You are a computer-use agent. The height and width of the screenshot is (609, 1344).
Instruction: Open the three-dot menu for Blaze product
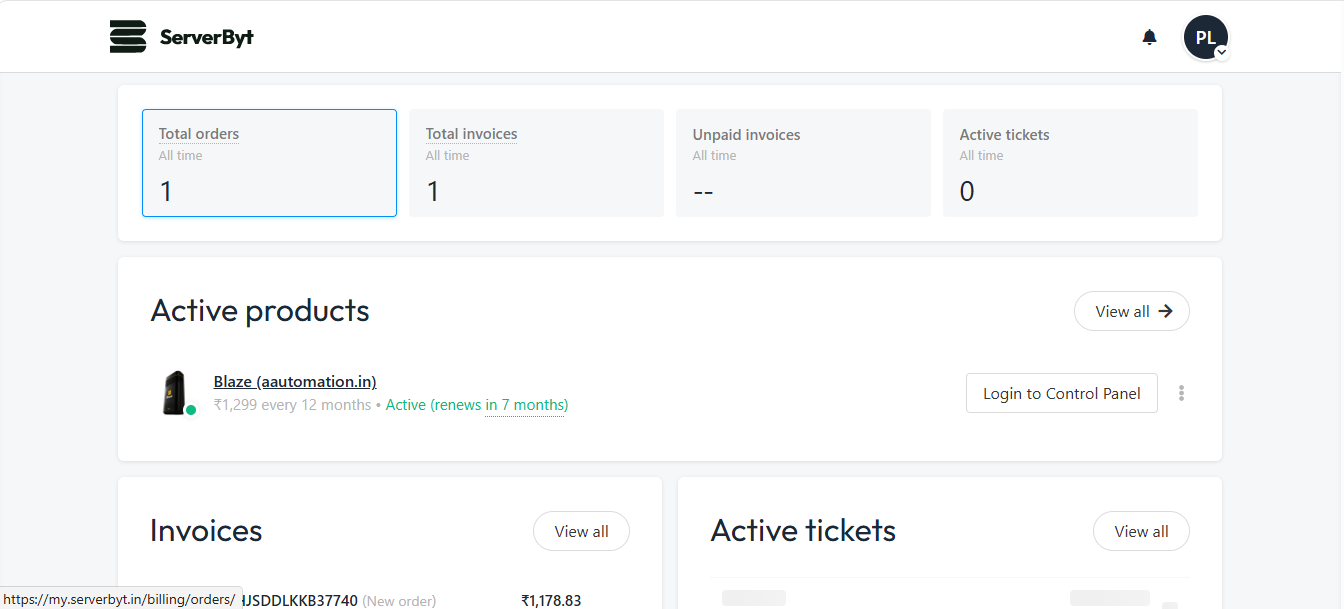pyautogui.click(x=1181, y=393)
